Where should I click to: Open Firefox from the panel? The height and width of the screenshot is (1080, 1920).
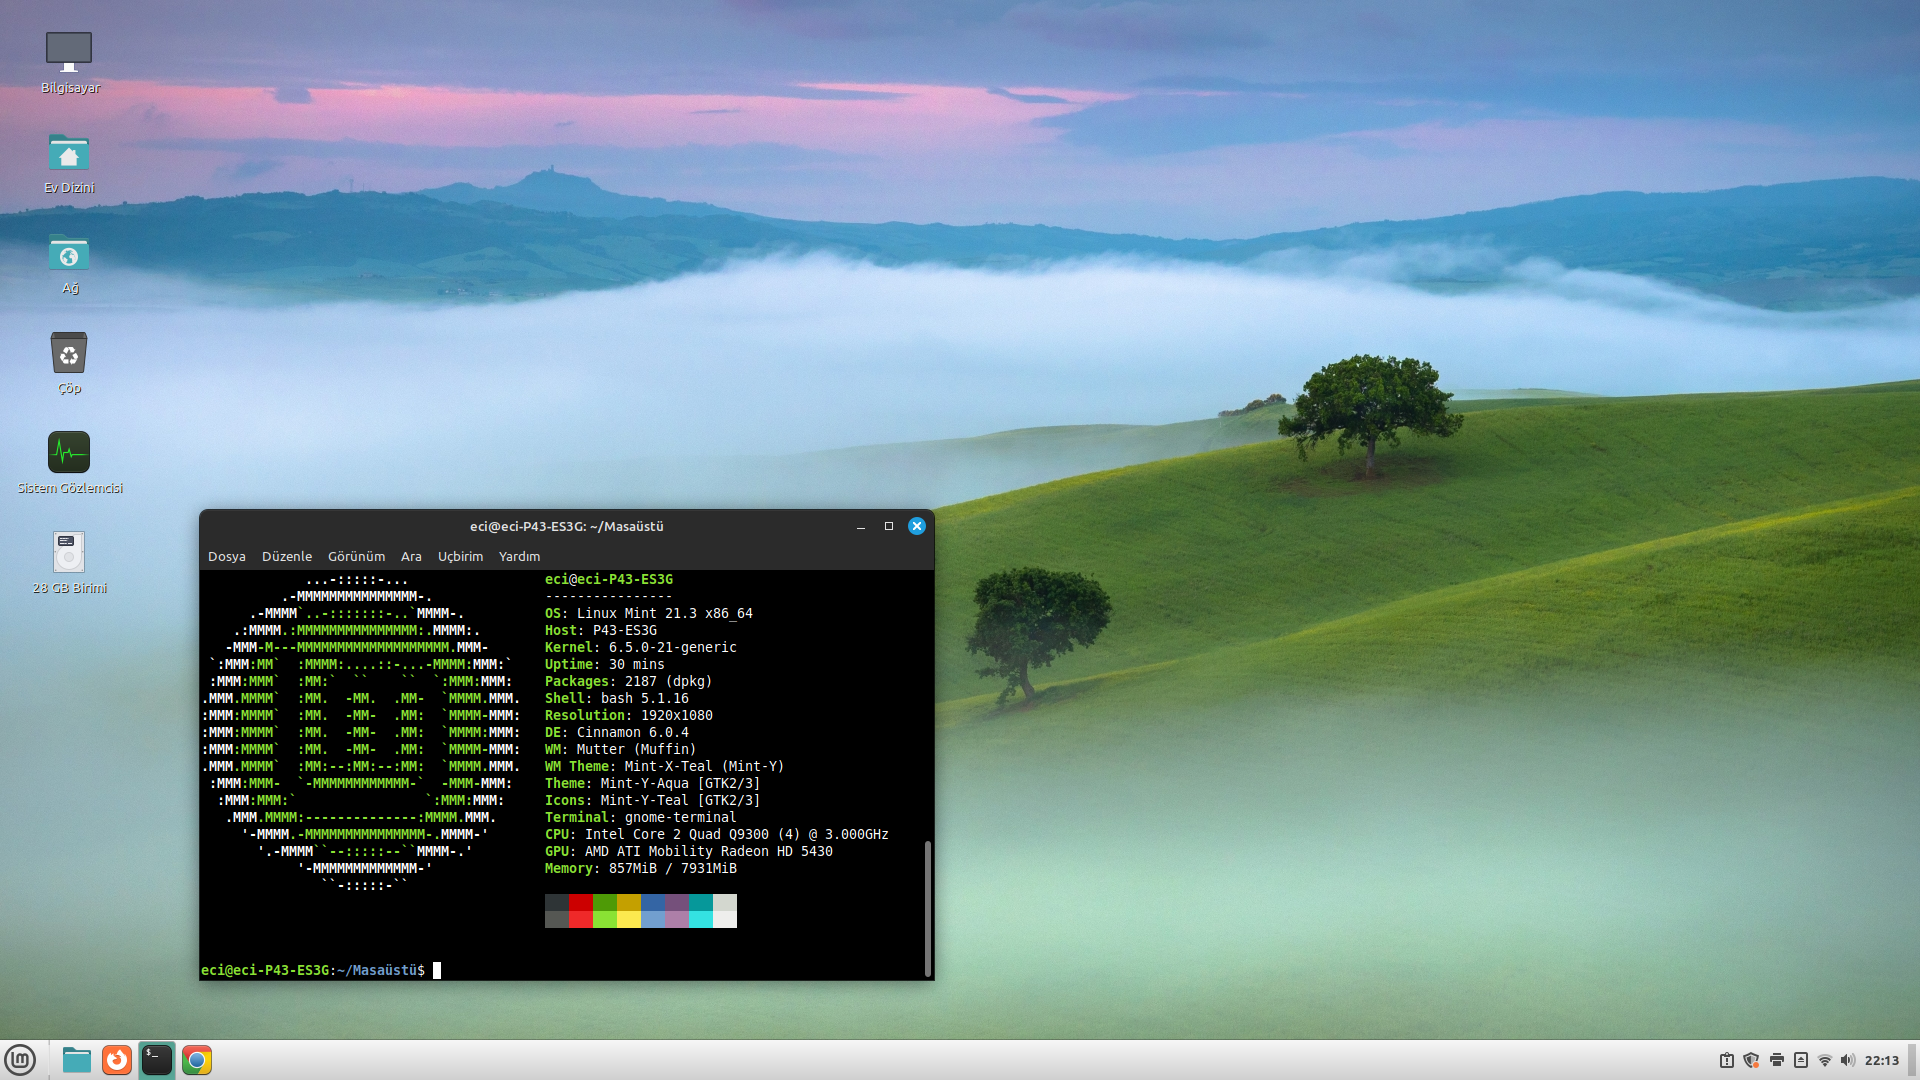pyautogui.click(x=117, y=1060)
